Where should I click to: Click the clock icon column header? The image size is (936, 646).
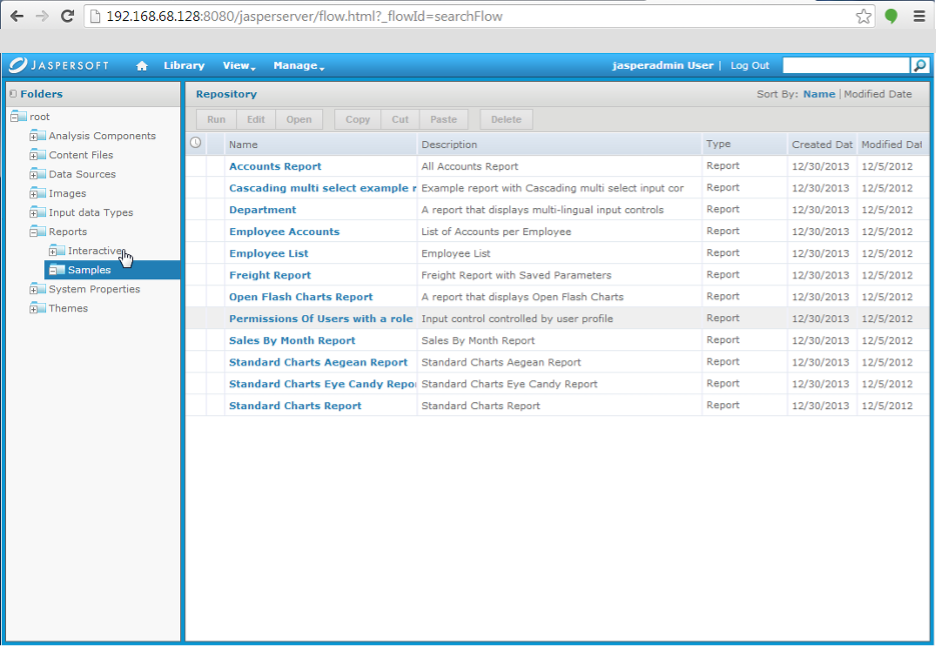point(195,143)
